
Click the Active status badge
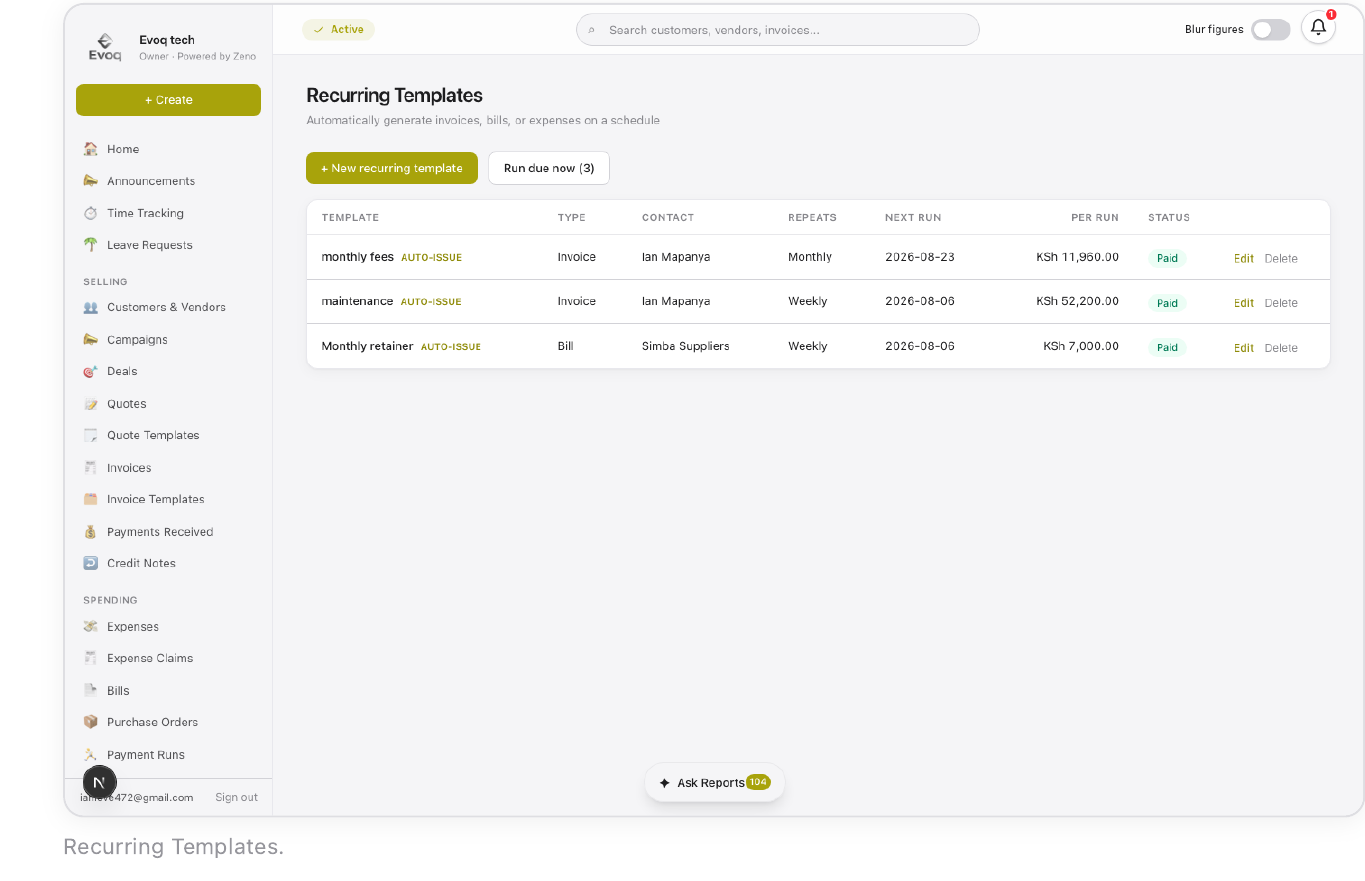pos(338,30)
